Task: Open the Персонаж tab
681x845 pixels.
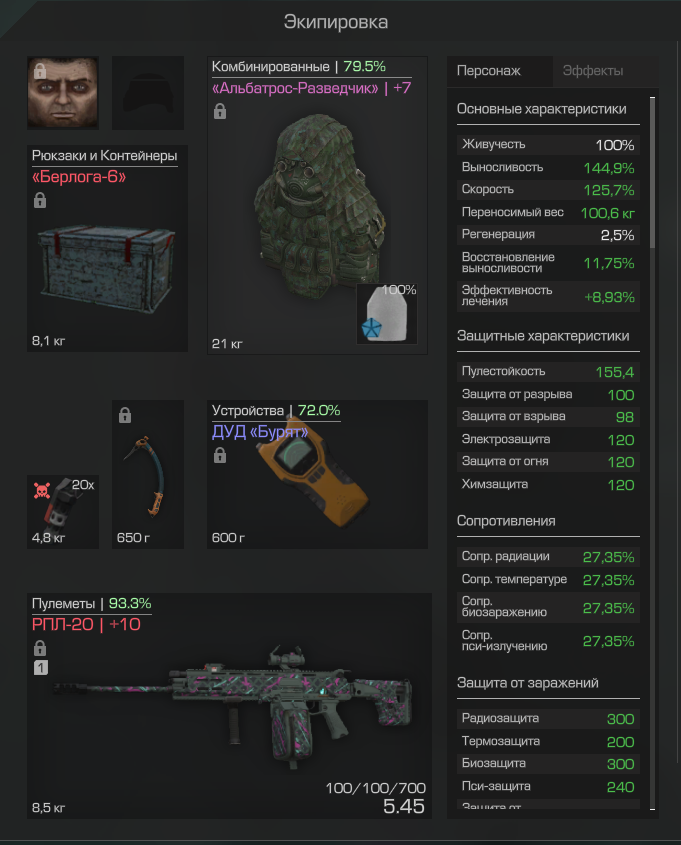Action: pos(489,71)
